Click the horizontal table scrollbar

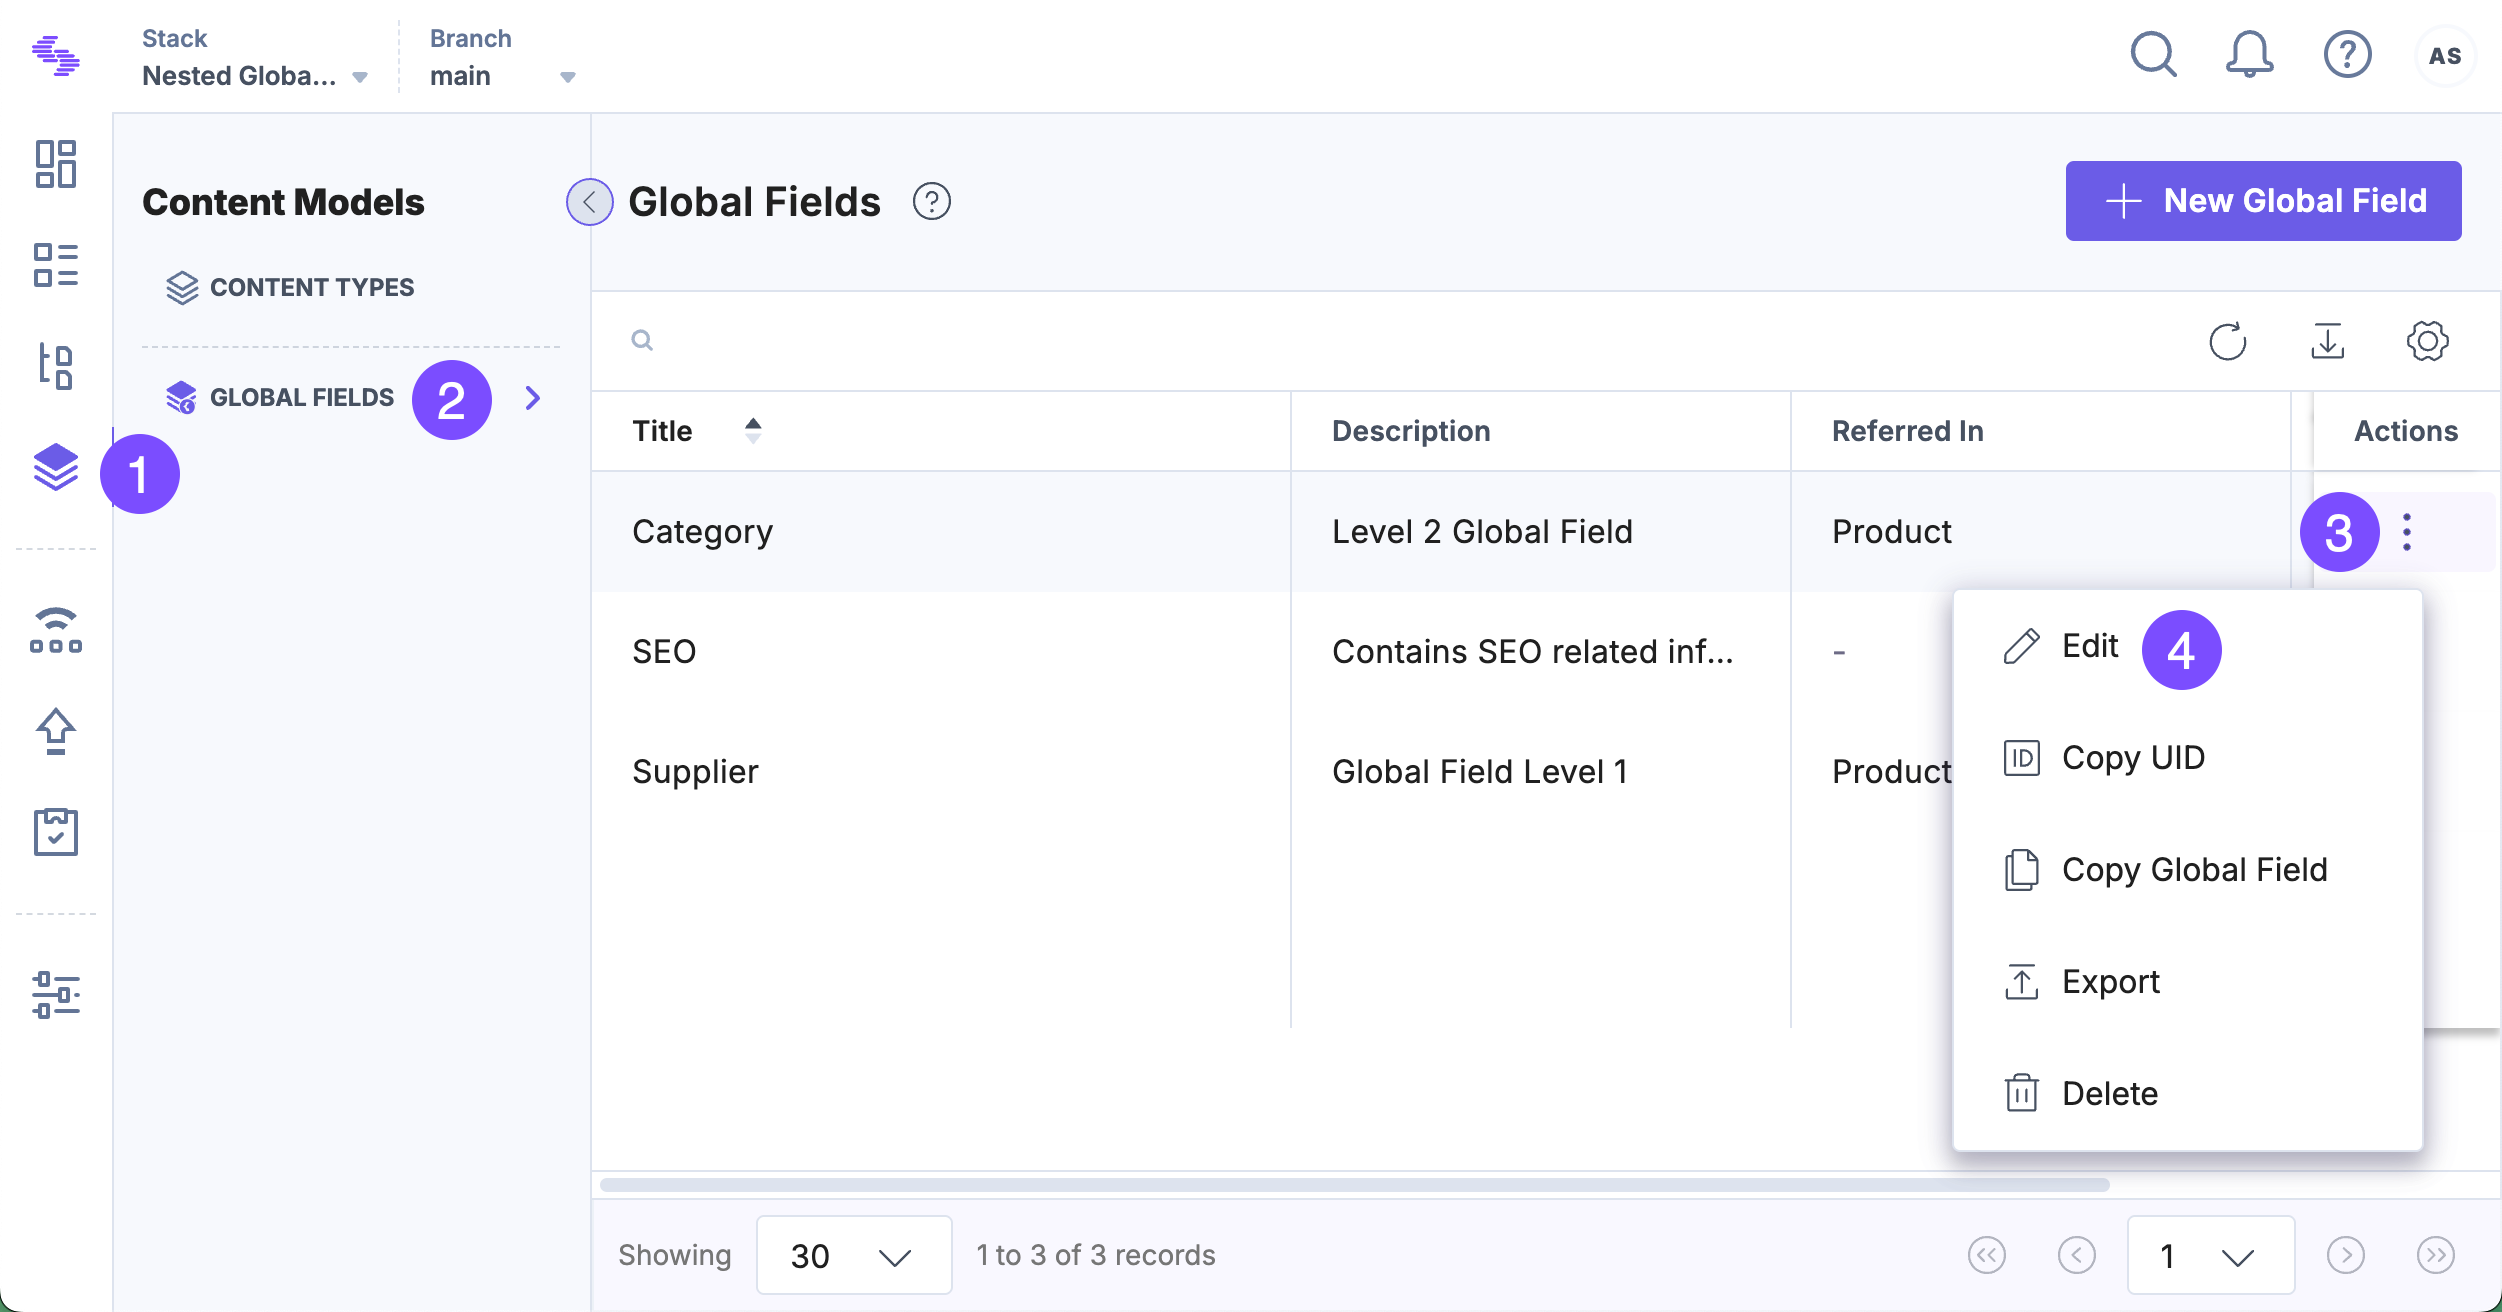coord(1355,1185)
